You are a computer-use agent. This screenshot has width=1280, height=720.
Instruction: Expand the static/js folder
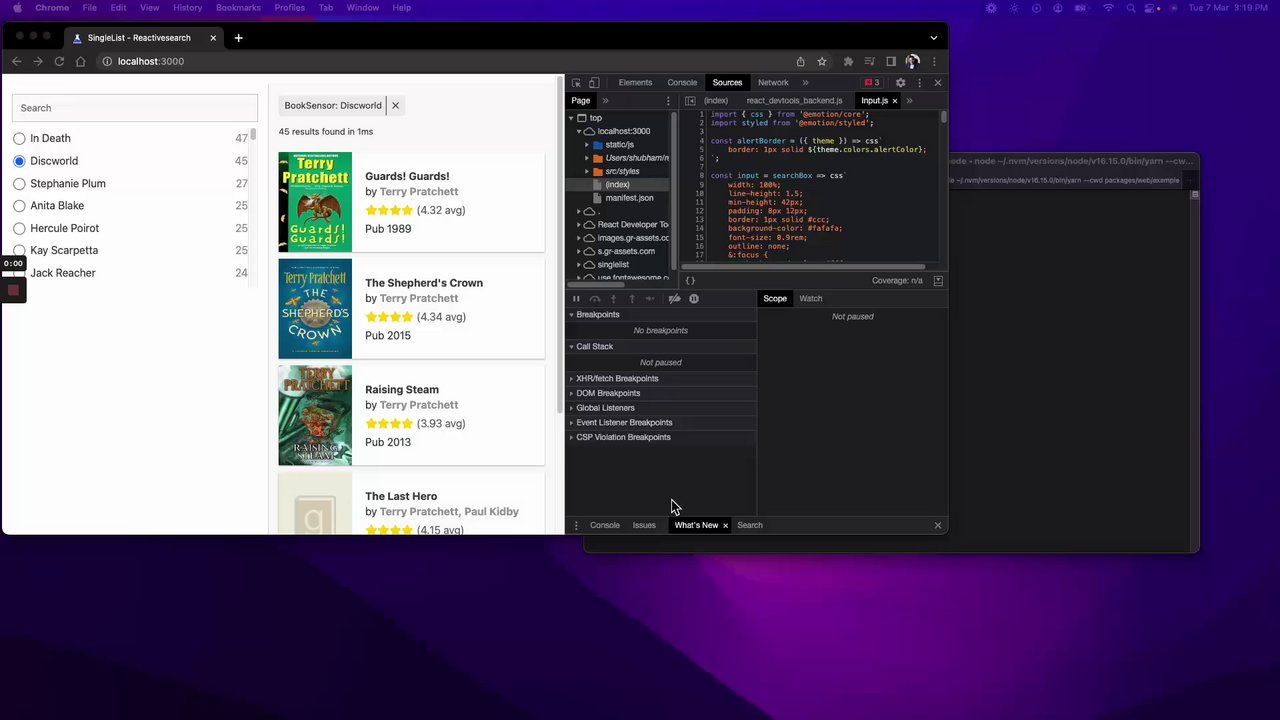[x=587, y=145]
